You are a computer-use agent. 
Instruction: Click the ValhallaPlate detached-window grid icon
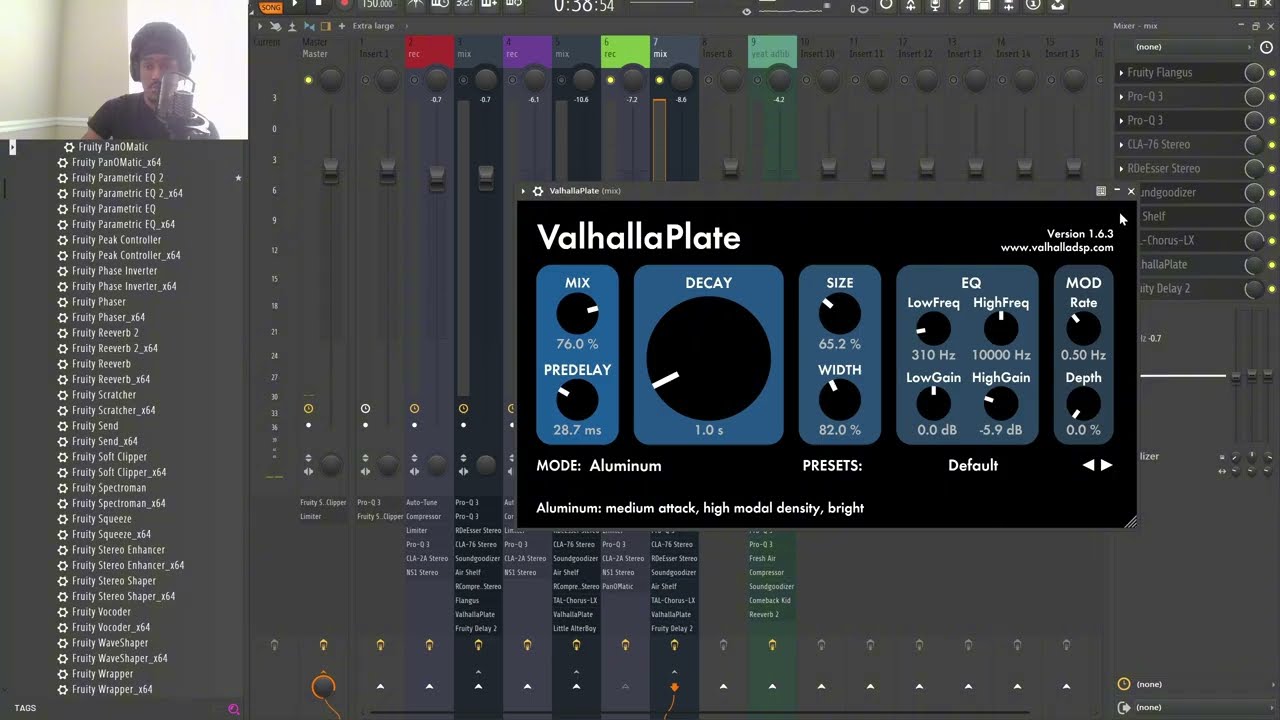pyautogui.click(x=1101, y=191)
